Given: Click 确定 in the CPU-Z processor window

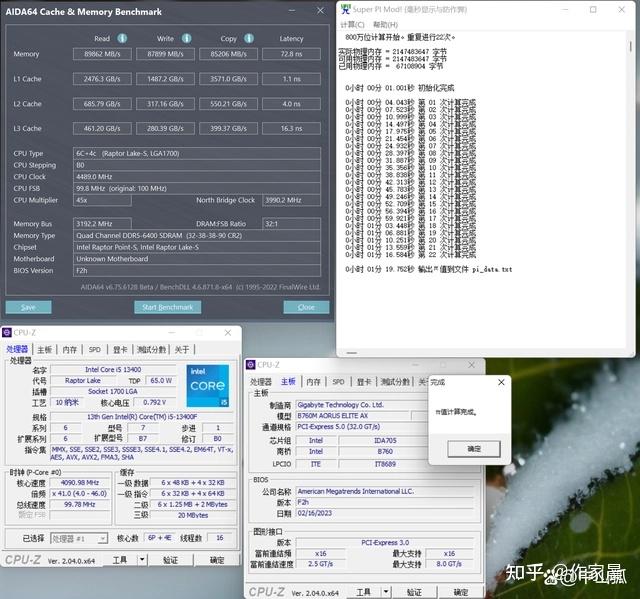Looking at the screenshot, I should coord(217,560).
